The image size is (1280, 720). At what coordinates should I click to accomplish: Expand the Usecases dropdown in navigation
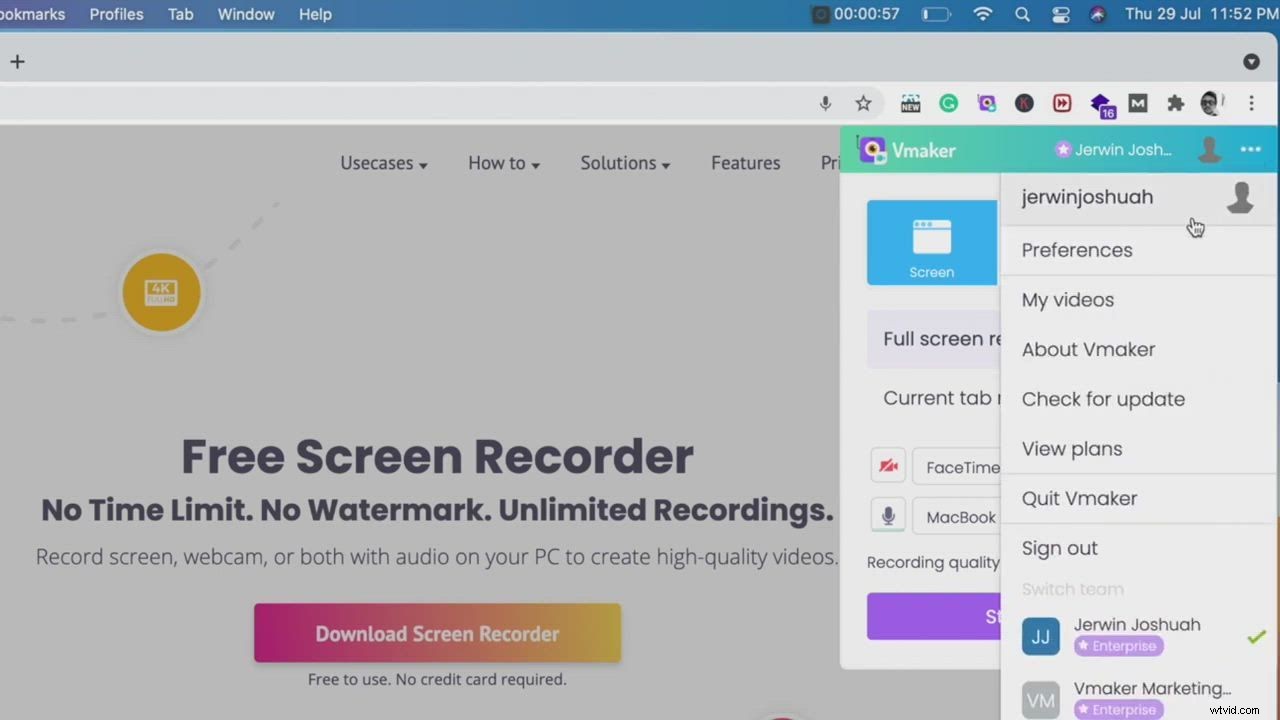pos(383,163)
